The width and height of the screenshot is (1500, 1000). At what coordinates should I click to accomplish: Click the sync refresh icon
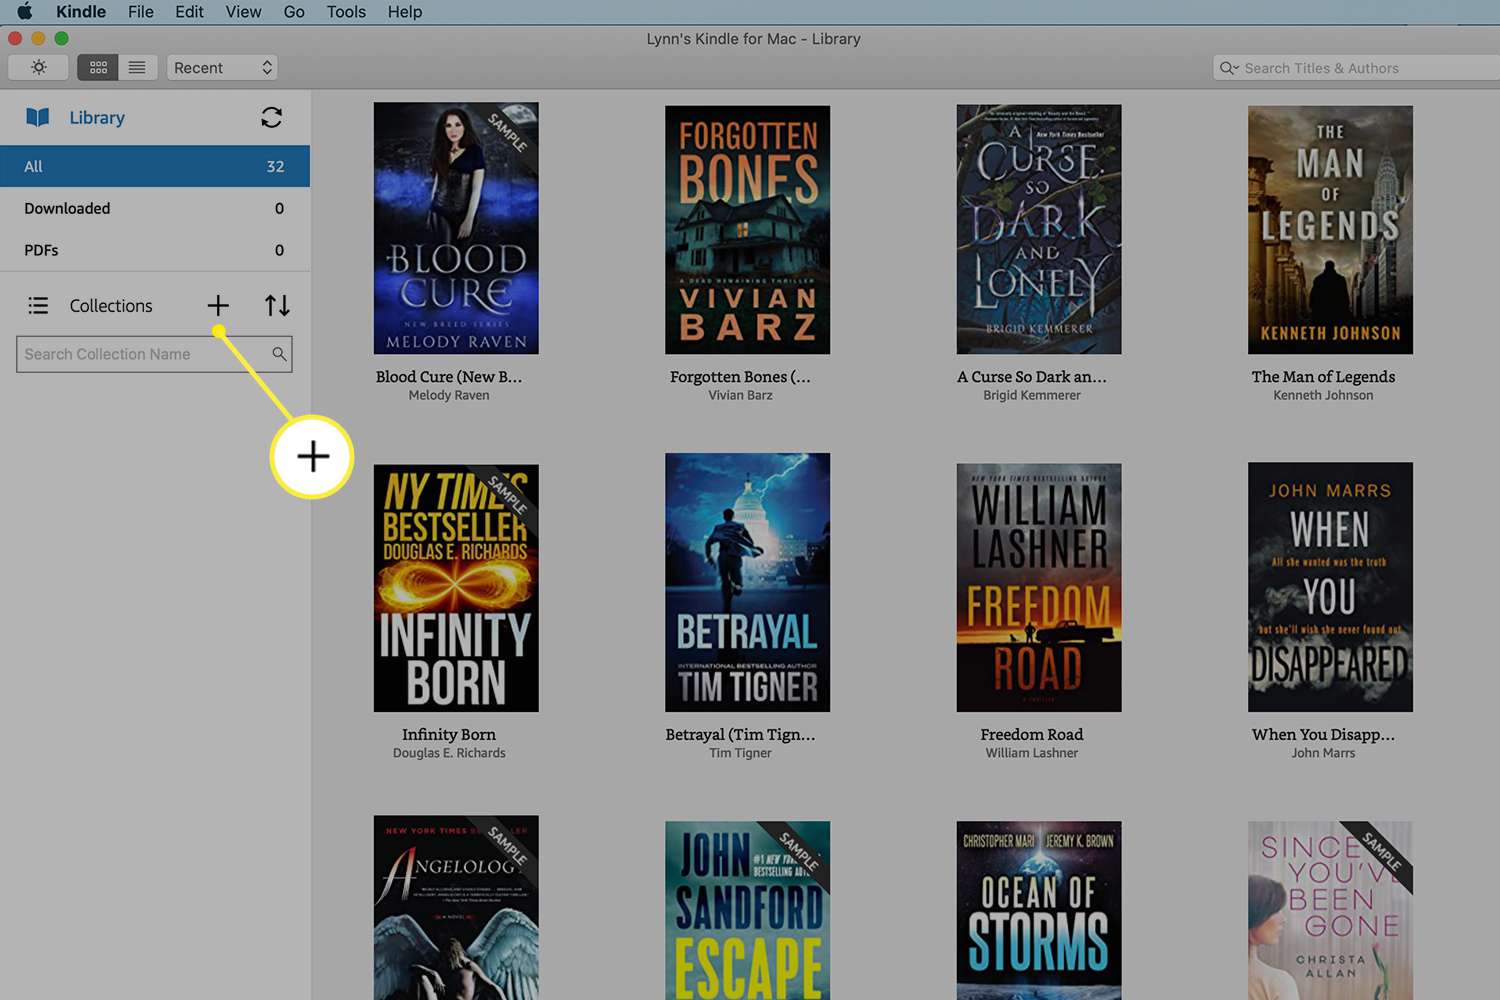click(x=271, y=117)
